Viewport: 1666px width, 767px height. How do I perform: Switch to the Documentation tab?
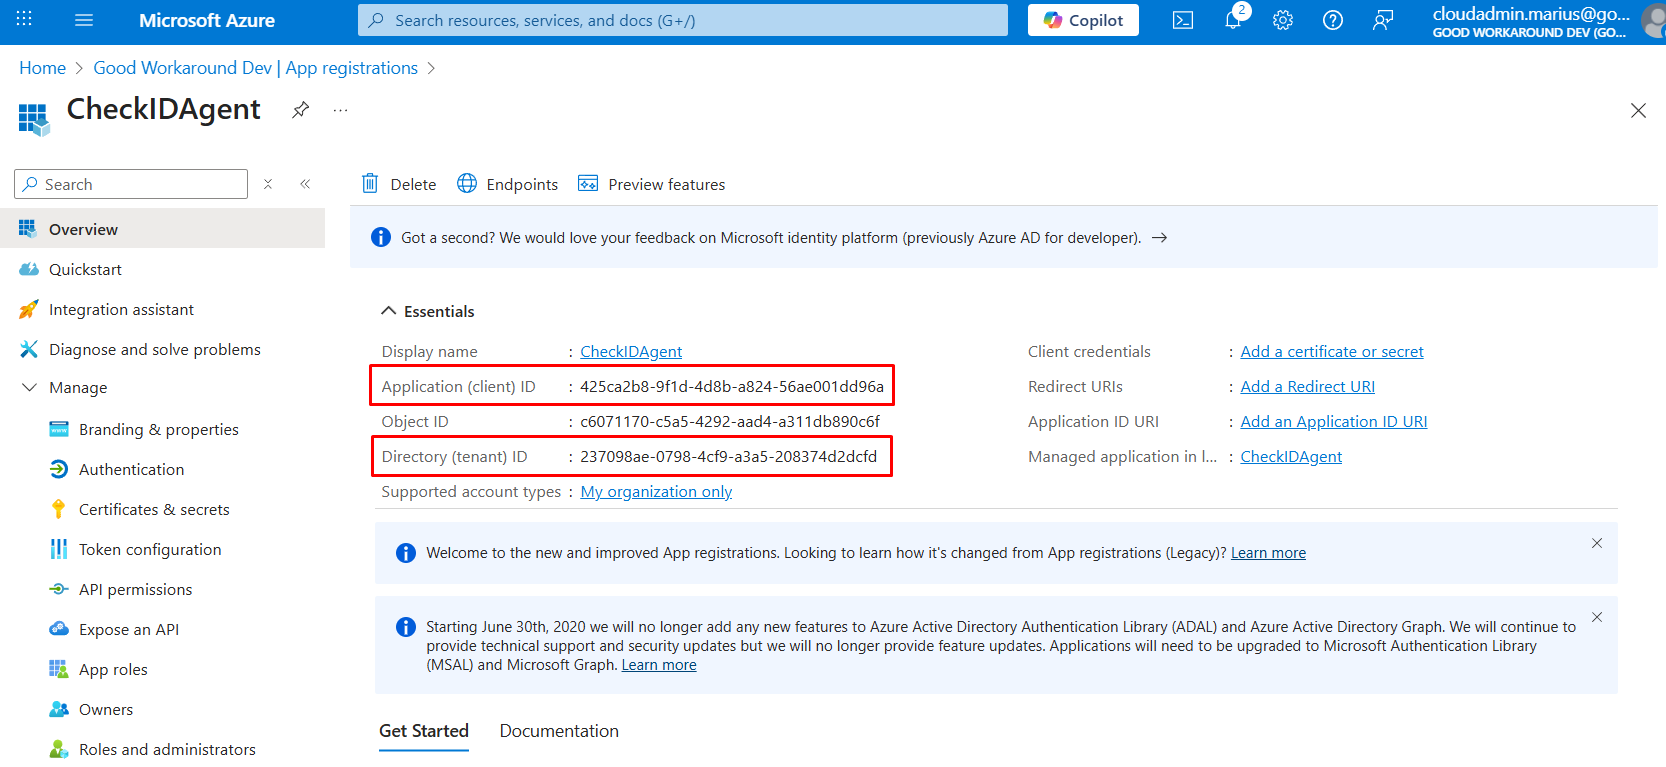(559, 731)
